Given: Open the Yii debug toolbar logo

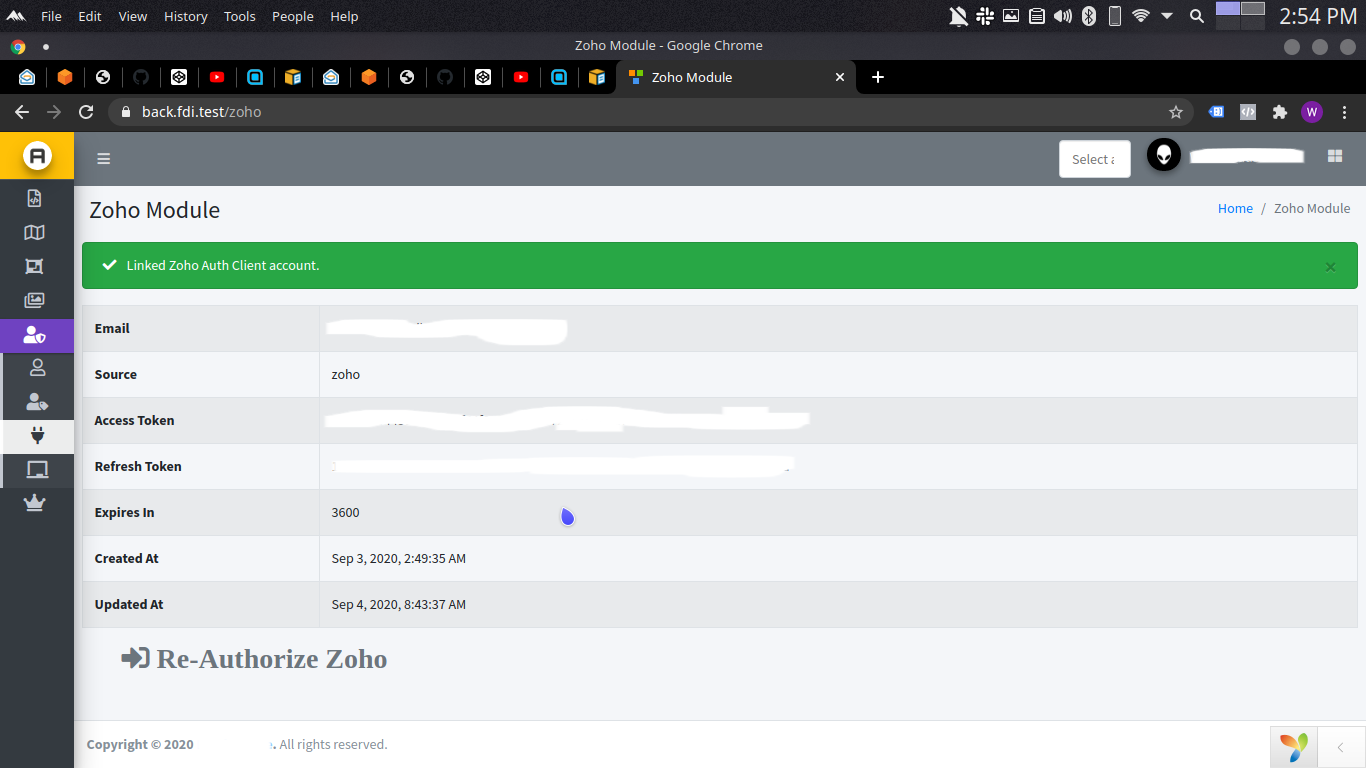Looking at the screenshot, I should pyautogui.click(x=1293, y=747).
